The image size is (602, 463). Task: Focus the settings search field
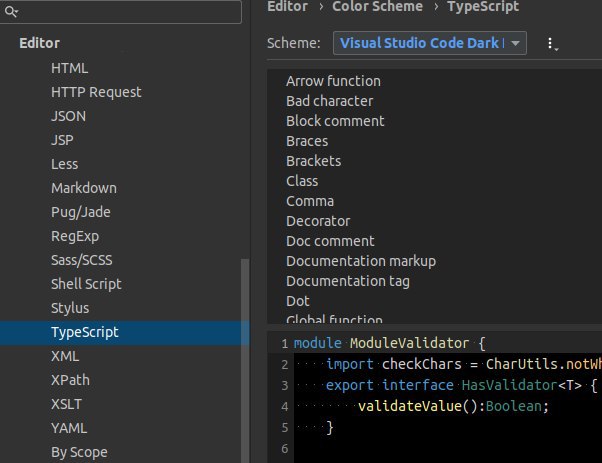coord(121,12)
